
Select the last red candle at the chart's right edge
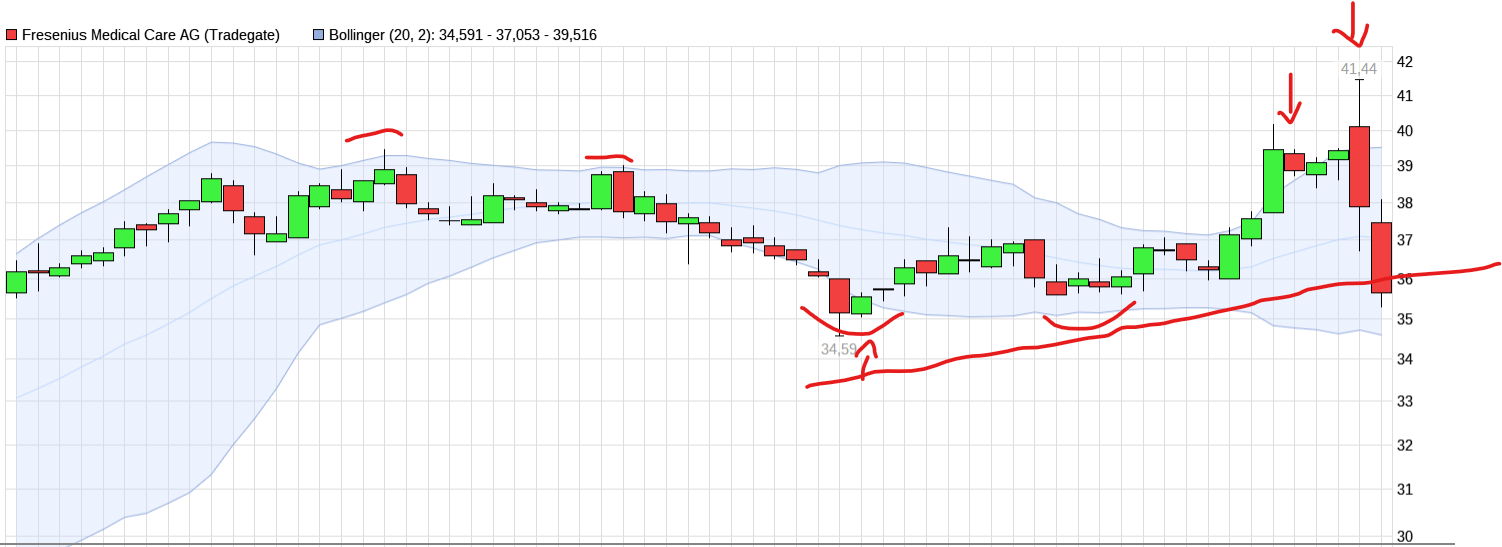tap(1381, 257)
